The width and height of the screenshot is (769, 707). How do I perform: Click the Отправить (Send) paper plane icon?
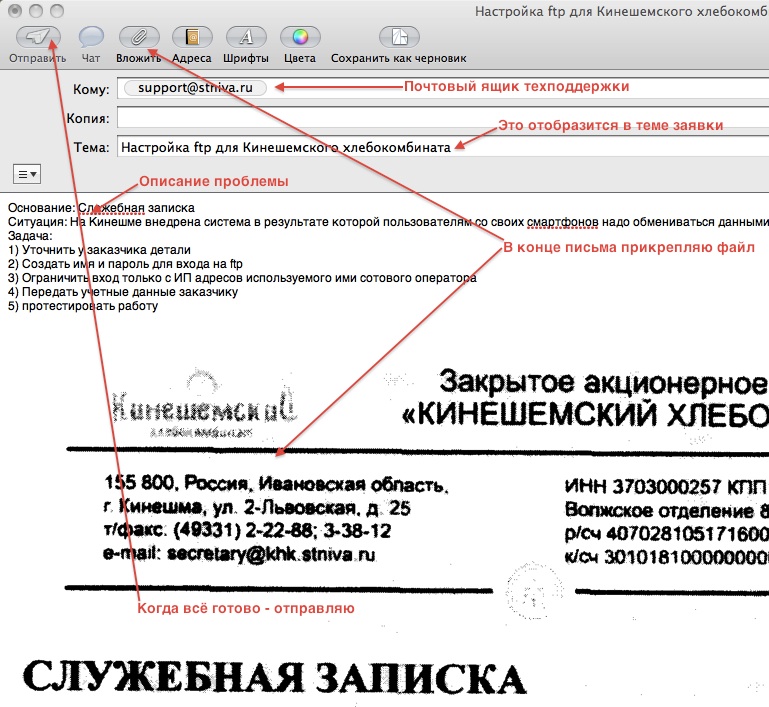tap(37, 38)
